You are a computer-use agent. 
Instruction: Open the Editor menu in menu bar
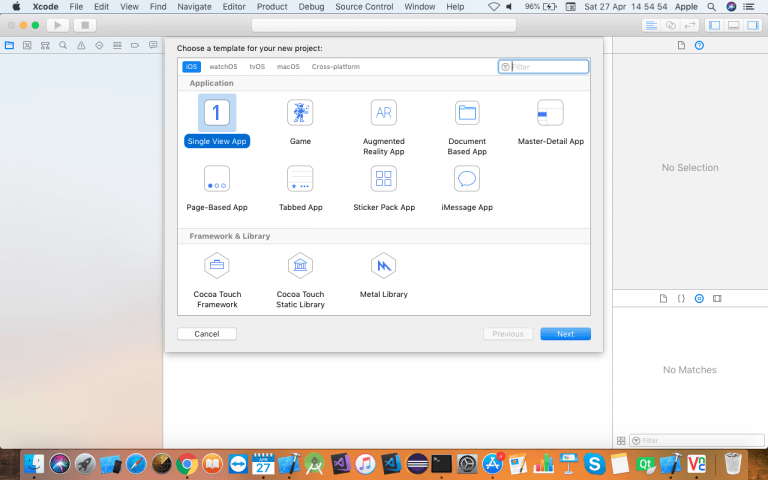[x=234, y=7]
